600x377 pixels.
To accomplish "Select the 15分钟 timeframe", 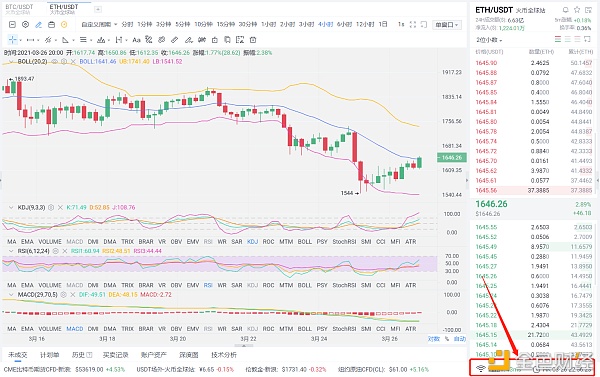I will [226, 24].
